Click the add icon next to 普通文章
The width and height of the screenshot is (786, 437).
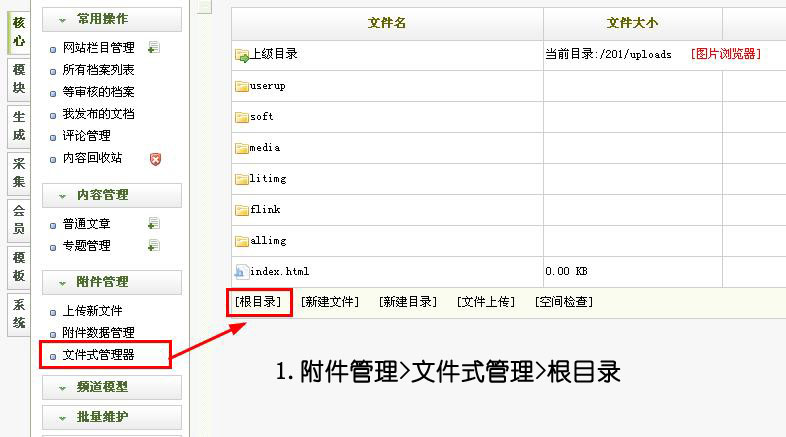[153, 224]
